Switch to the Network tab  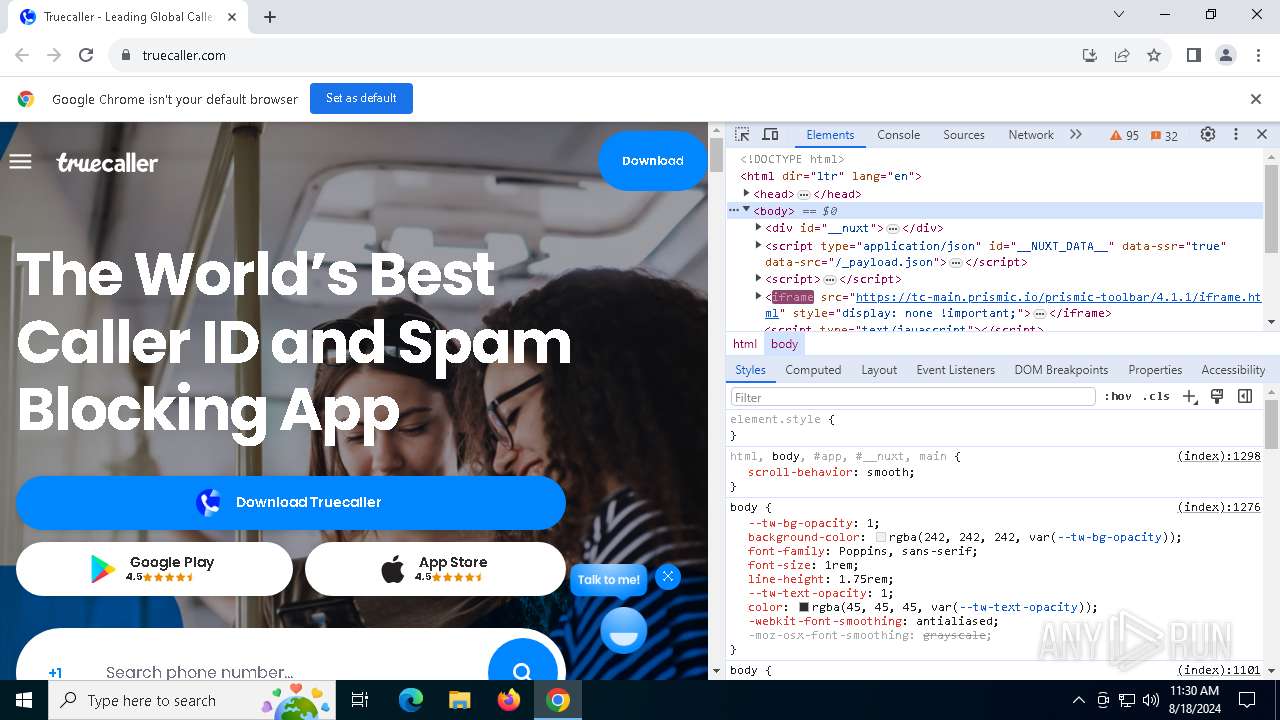(1031, 135)
